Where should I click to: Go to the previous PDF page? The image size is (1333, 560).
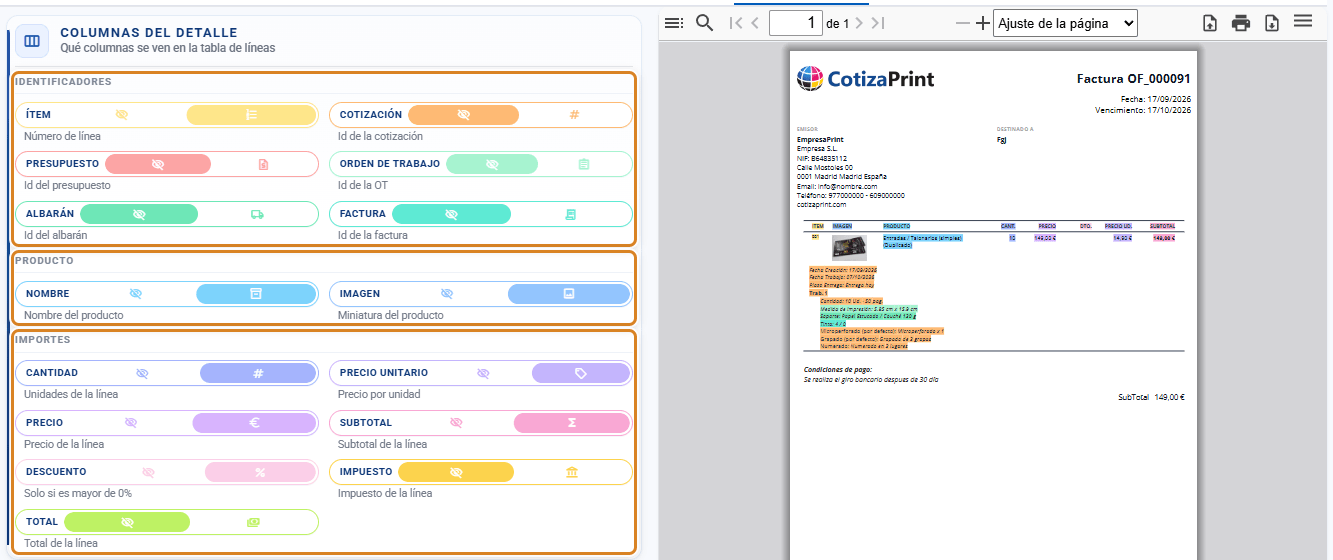point(755,23)
